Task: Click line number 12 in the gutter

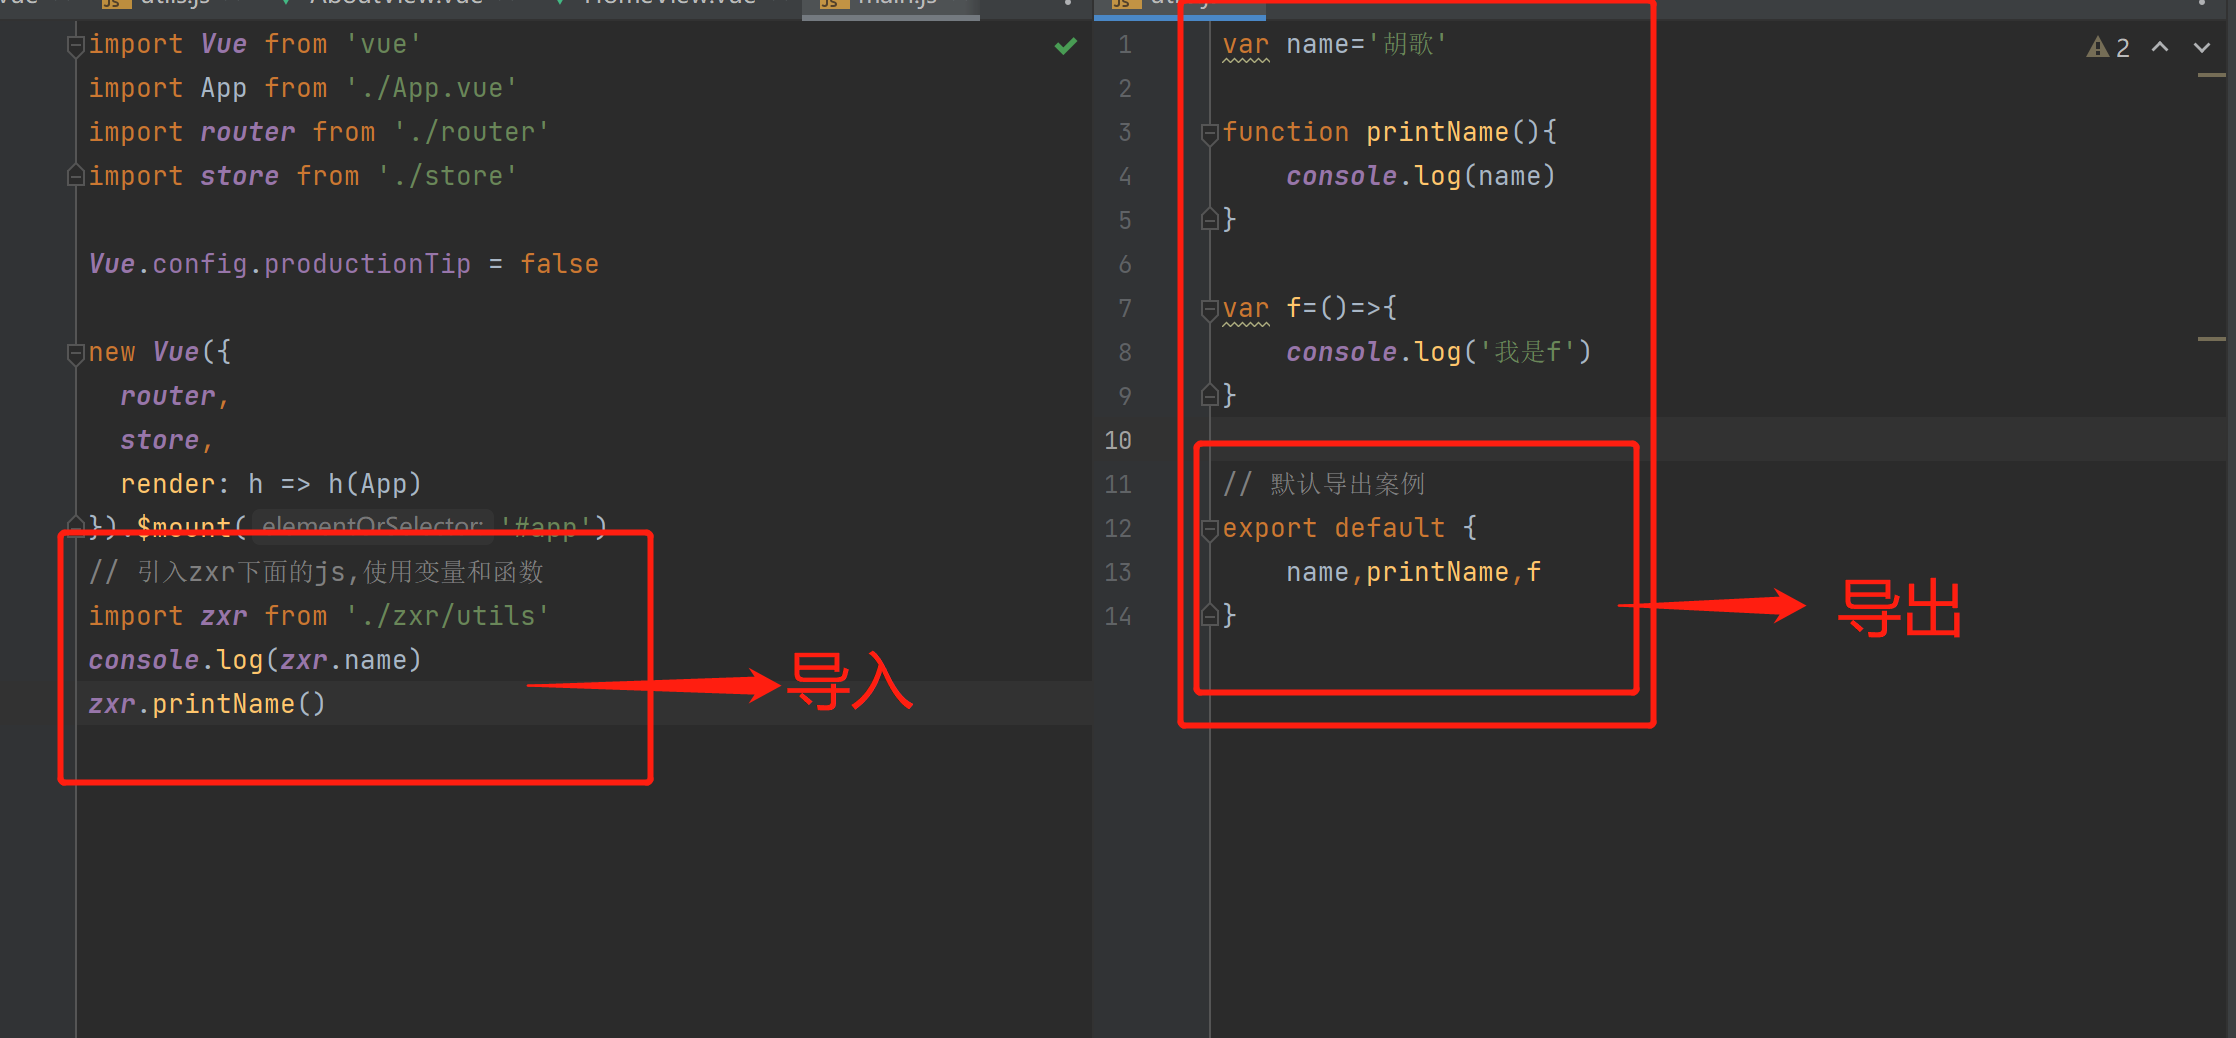Action: (x=1118, y=529)
